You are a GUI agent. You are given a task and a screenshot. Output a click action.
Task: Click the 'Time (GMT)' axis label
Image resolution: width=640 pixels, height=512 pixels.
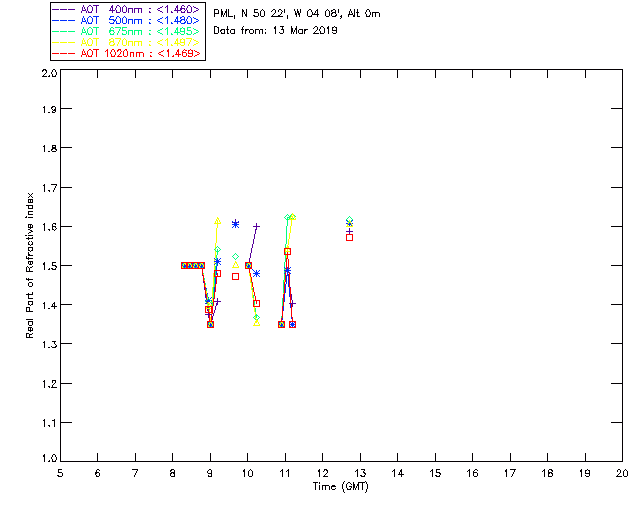coord(341,486)
